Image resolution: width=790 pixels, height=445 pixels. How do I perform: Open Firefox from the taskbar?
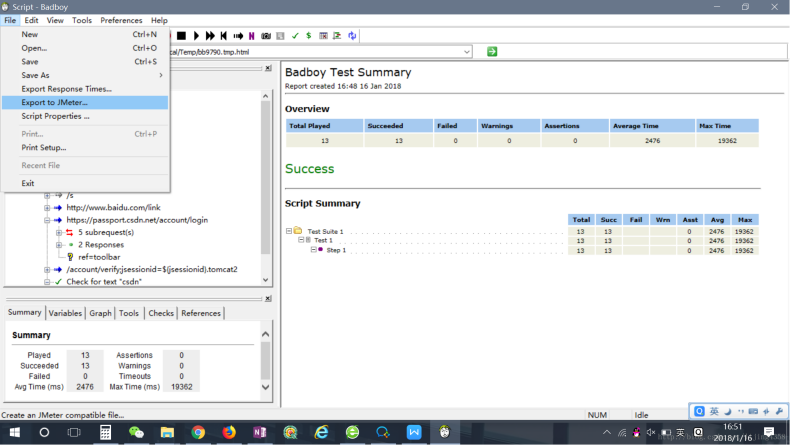click(229, 432)
